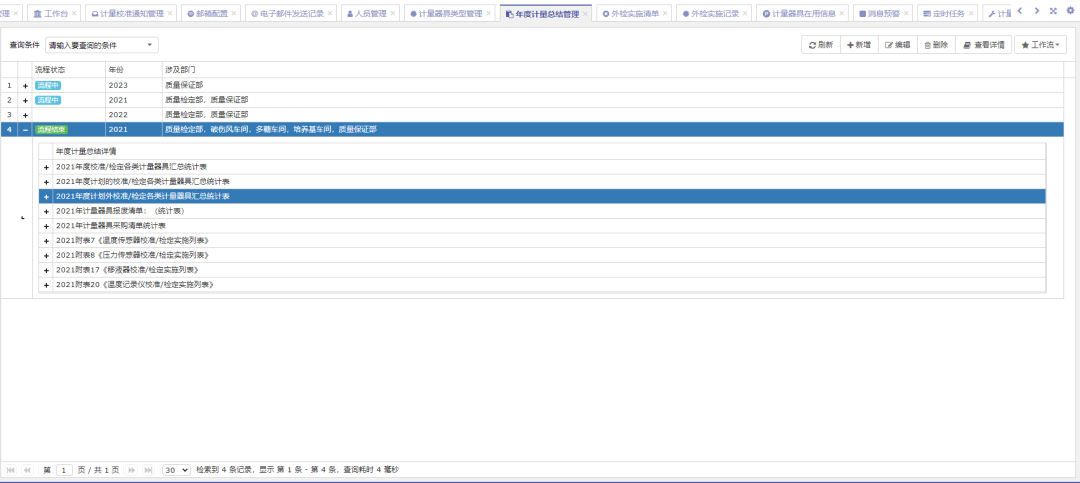
Task: Open the 查询条件 query condition combo box
Action: [x=102, y=45]
